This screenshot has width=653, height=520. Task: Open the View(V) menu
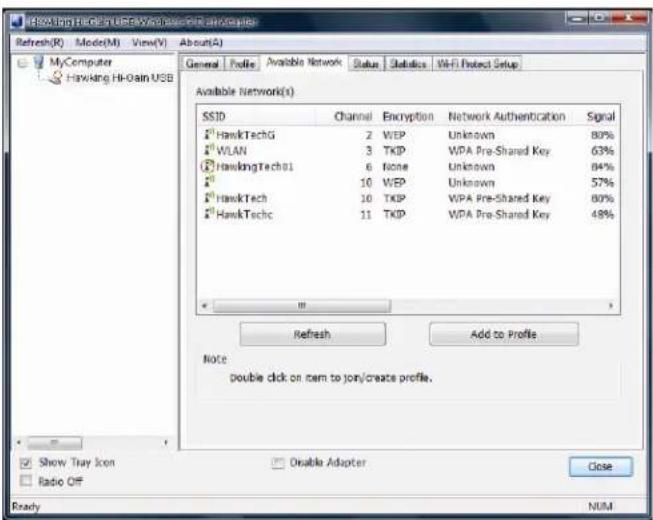pyautogui.click(x=150, y=42)
